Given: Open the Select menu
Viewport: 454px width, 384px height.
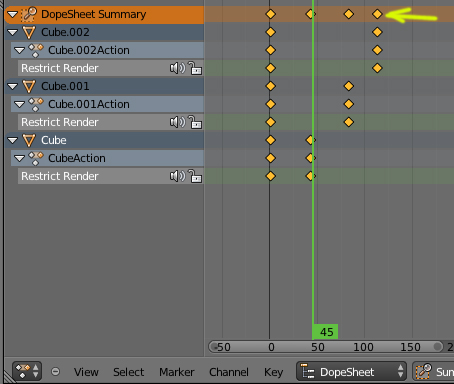Looking at the screenshot, I should pyautogui.click(x=128, y=372).
